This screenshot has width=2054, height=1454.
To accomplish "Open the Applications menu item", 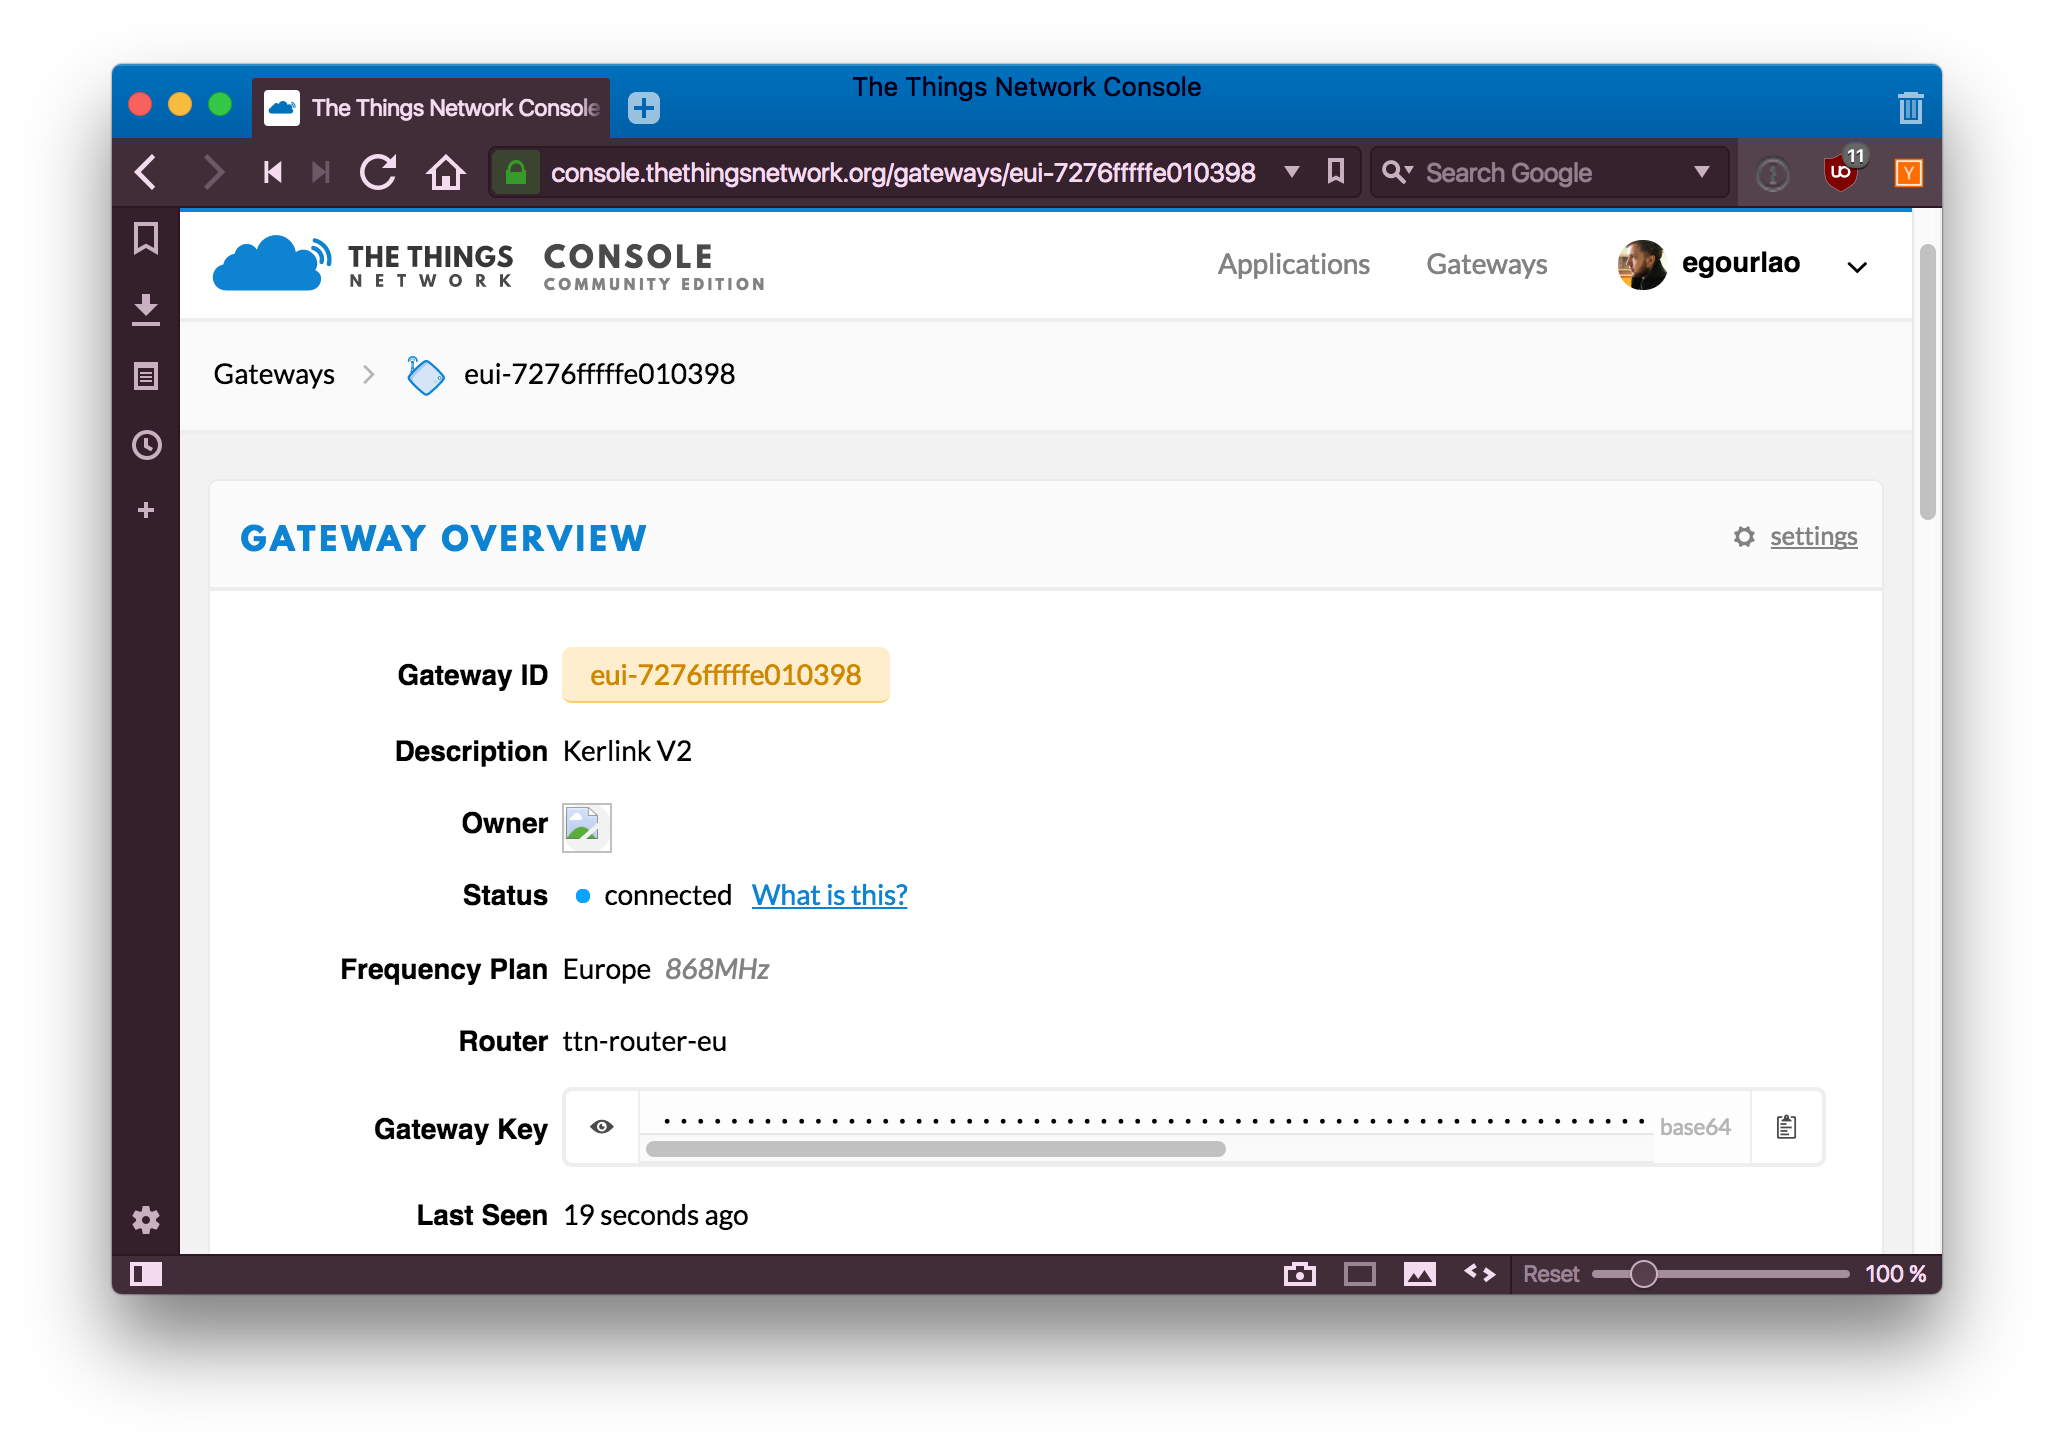I will [x=1293, y=264].
